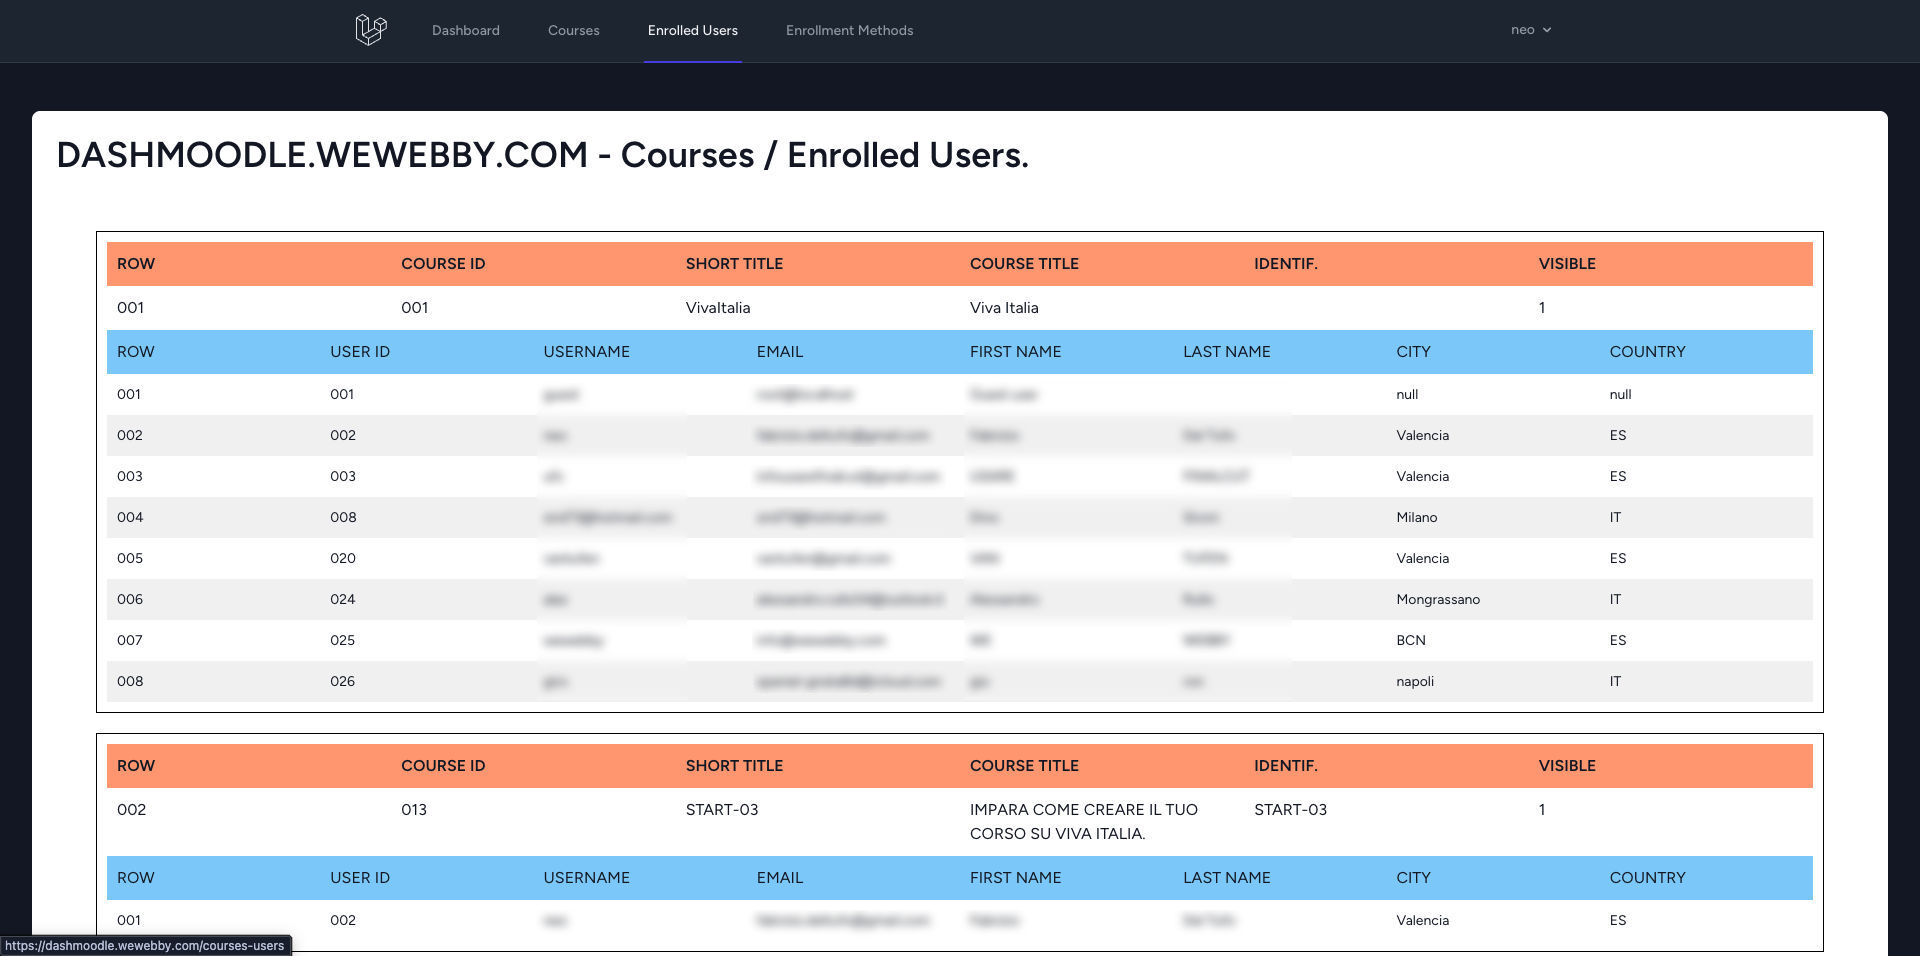
Task: Click the visible value 1 for Viva Italia
Action: pos(1542,308)
